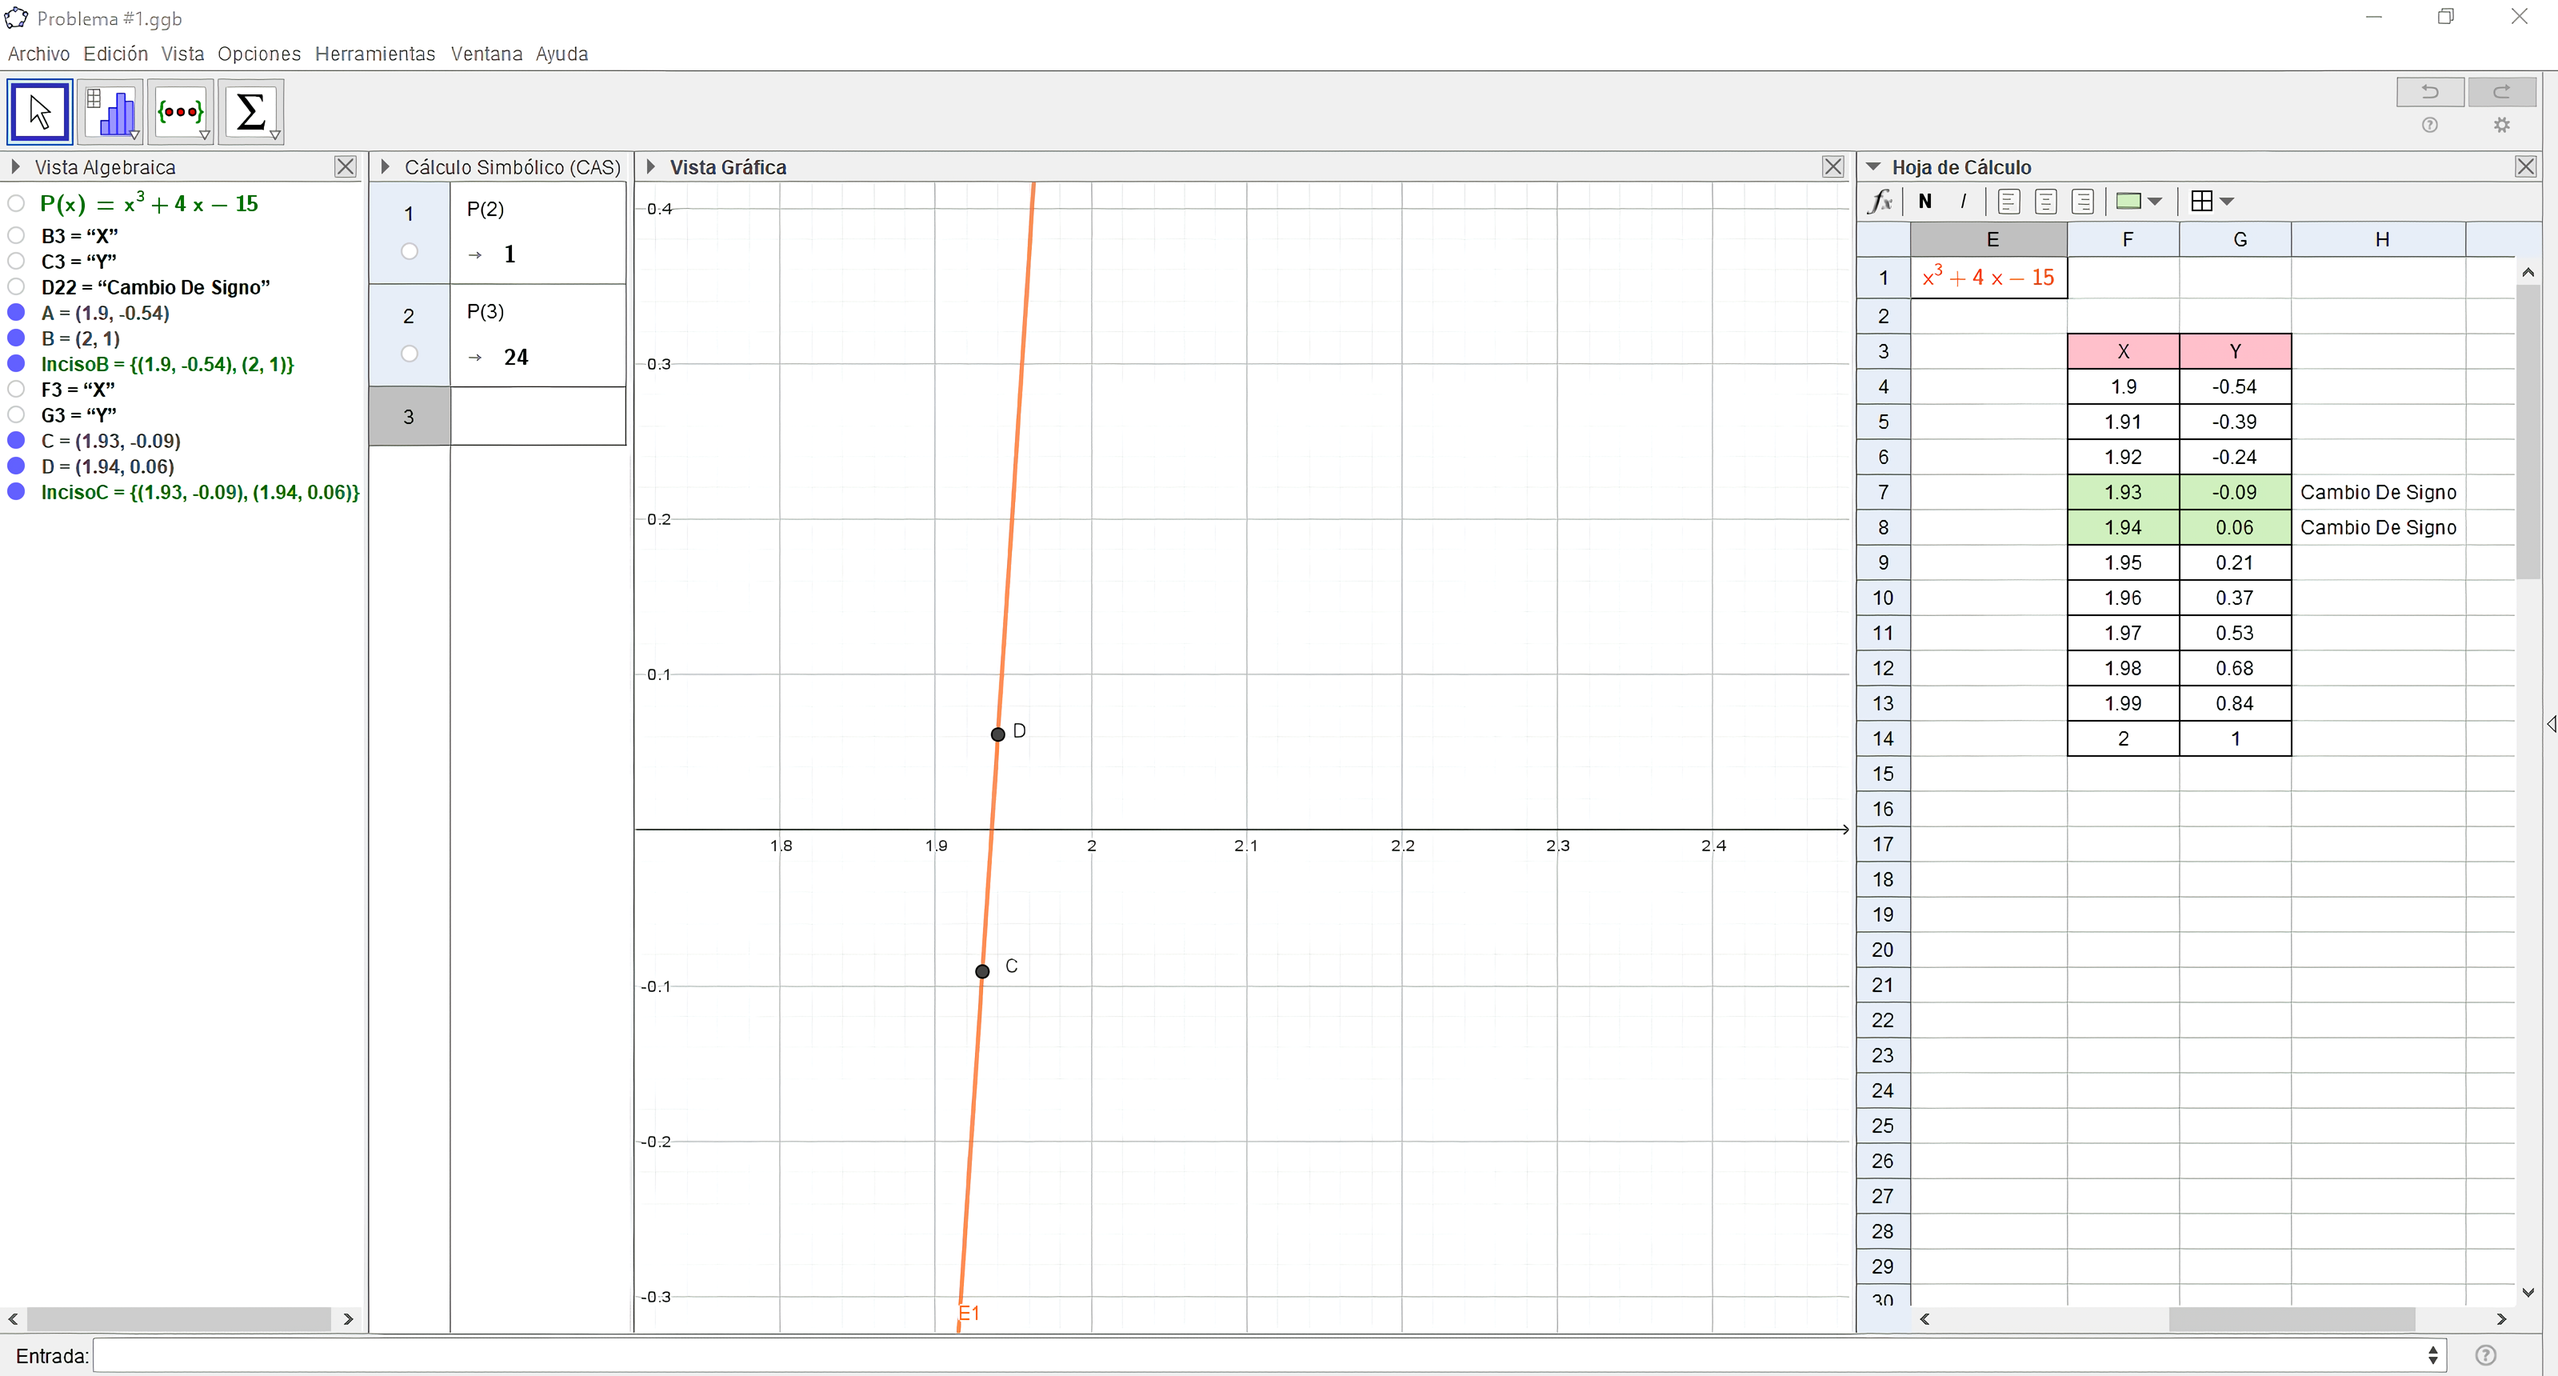Screen dimensions: 2558x1376
Task: Toggle bold N formatting in spreadsheet
Action: 1925,201
